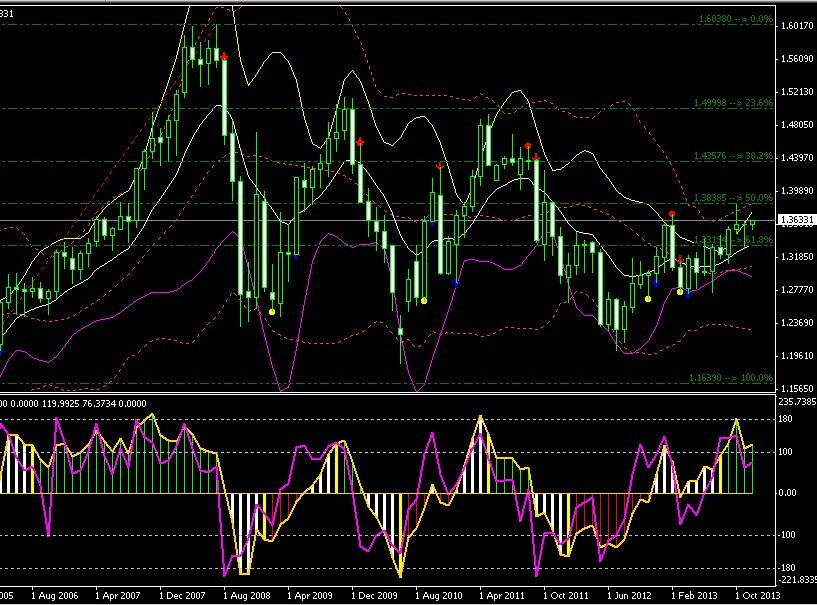This screenshot has height=605, width=817.
Task: Select the red signal dot above the Feb 2013 high
Action: (x=672, y=214)
